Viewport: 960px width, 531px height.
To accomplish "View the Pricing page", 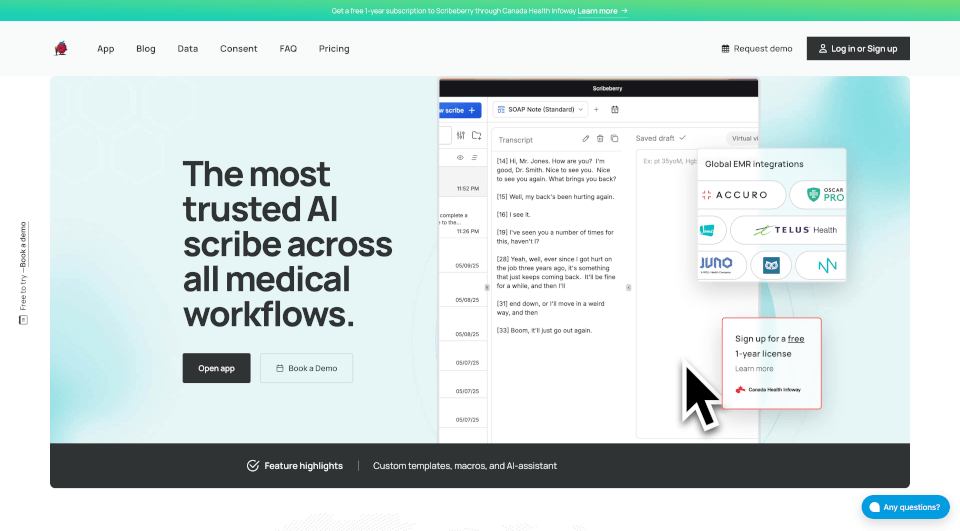I will (x=334, y=48).
